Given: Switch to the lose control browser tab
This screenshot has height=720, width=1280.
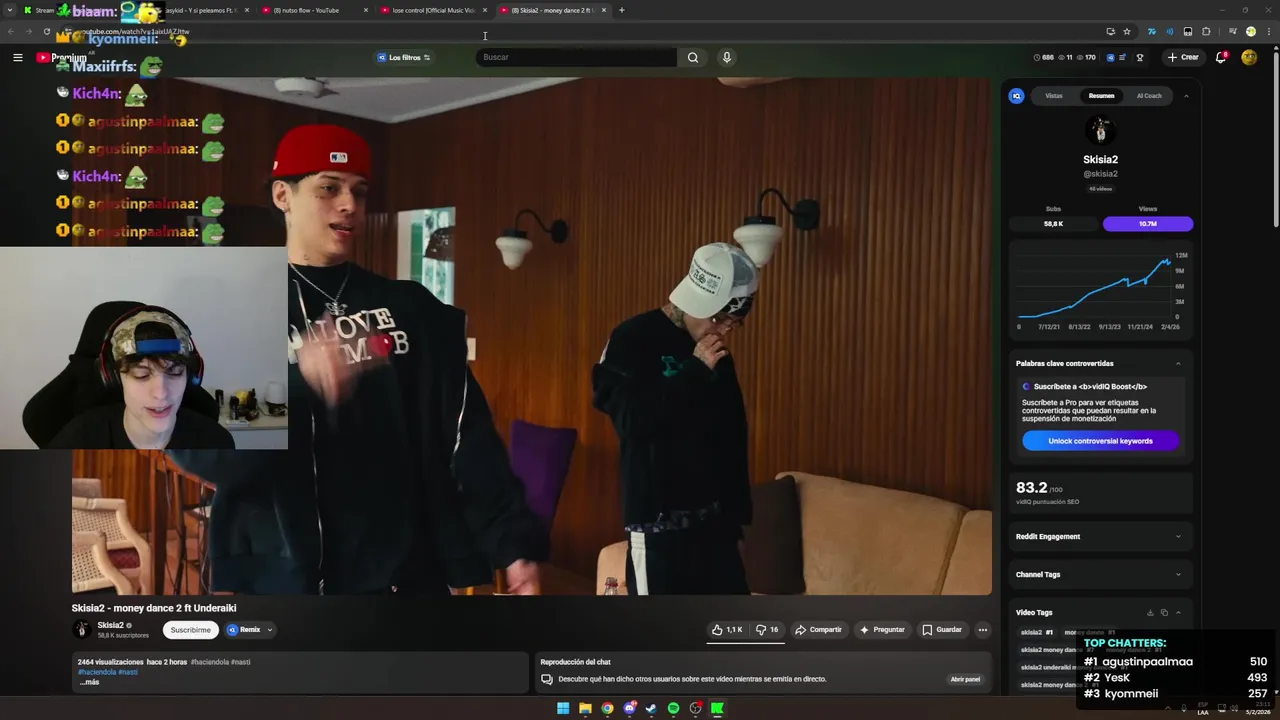Looking at the screenshot, I should click(x=432, y=10).
